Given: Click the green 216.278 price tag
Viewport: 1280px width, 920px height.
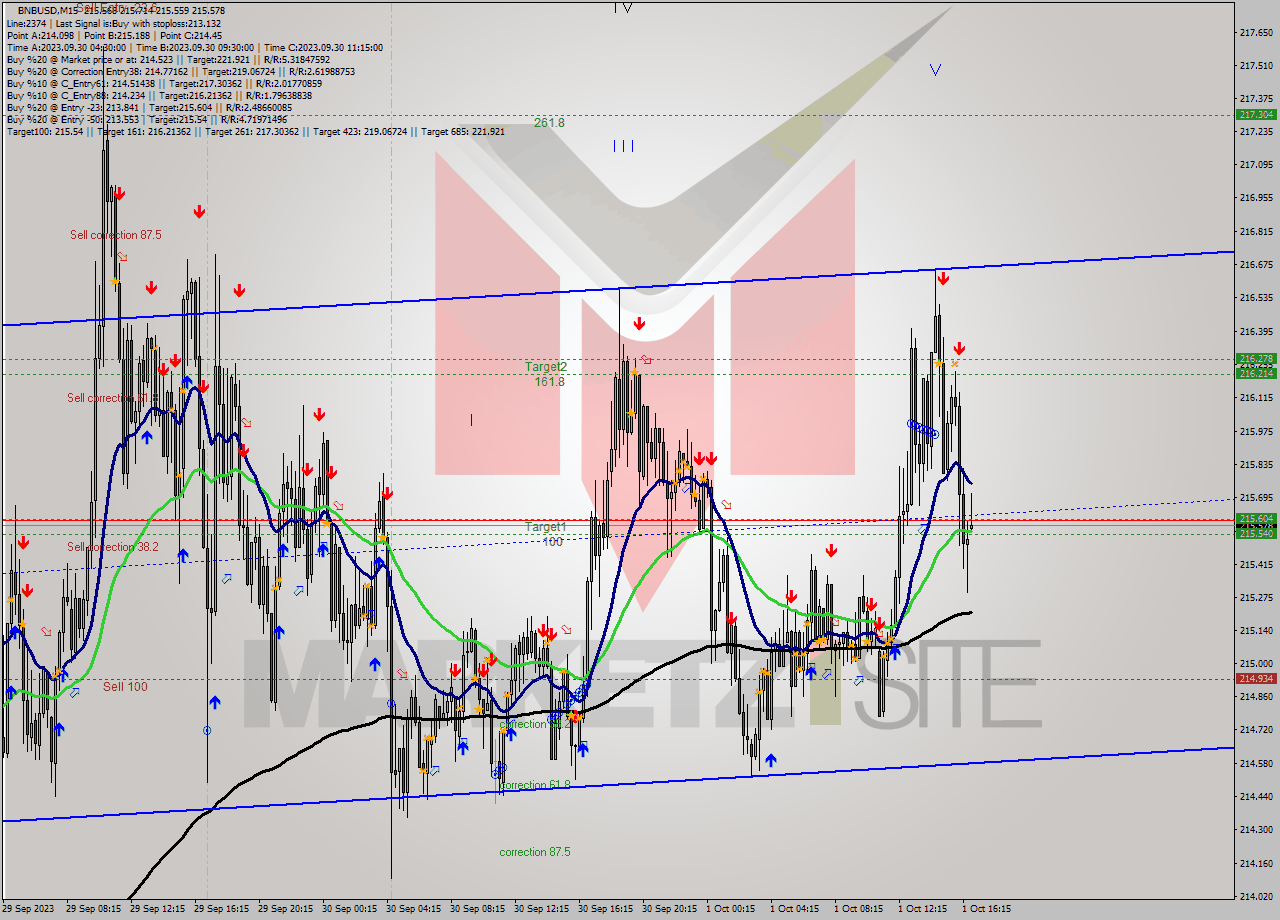Looking at the screenshot, I should 1256,358.
